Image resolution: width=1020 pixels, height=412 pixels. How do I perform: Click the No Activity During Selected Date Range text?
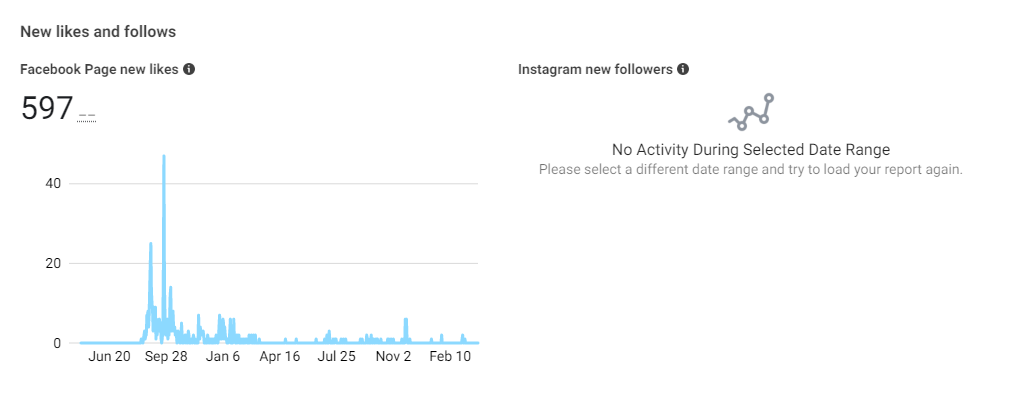[751, 150]
